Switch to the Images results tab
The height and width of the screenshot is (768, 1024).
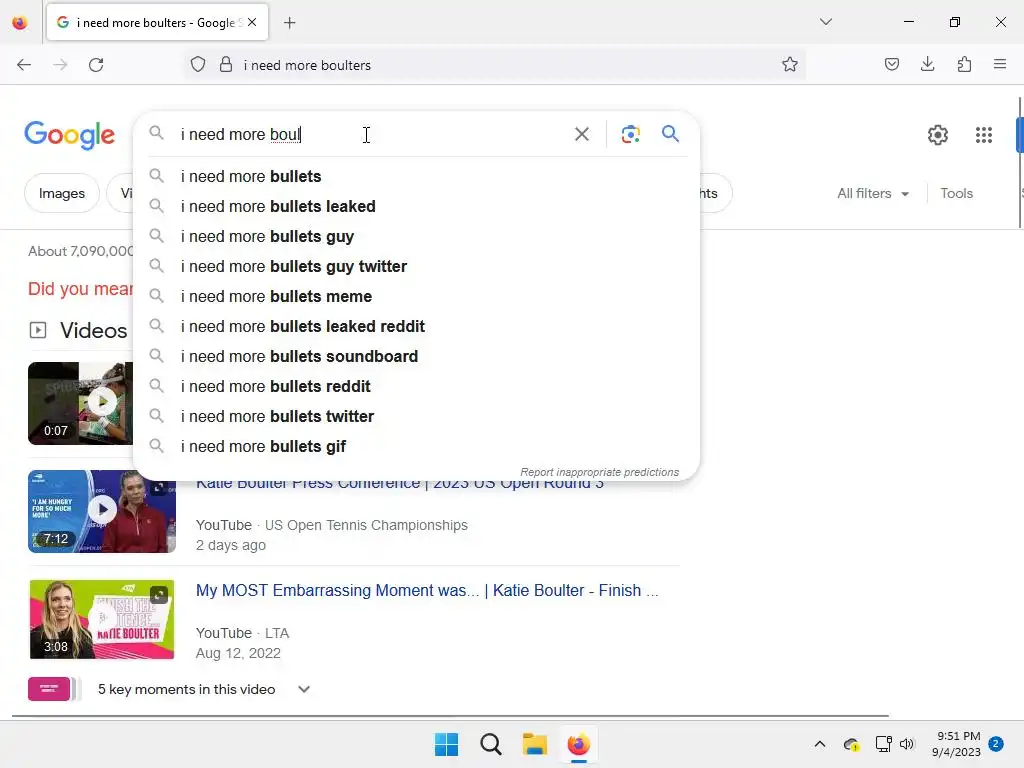61,193
